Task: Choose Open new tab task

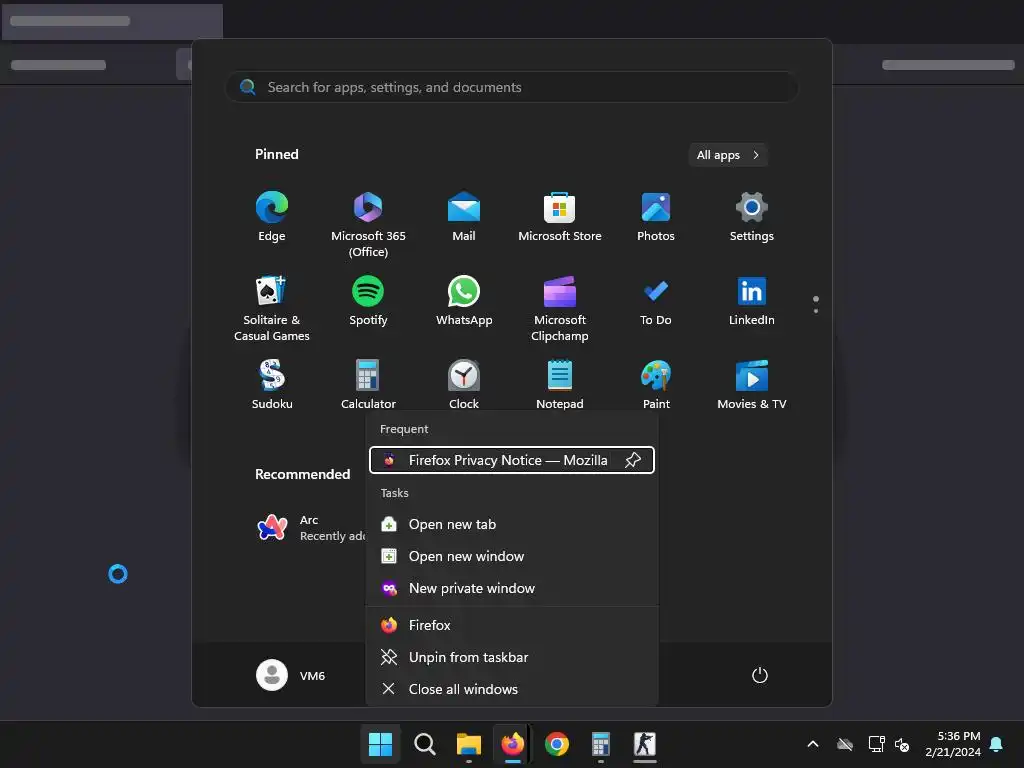Action: tap(511, 524)
